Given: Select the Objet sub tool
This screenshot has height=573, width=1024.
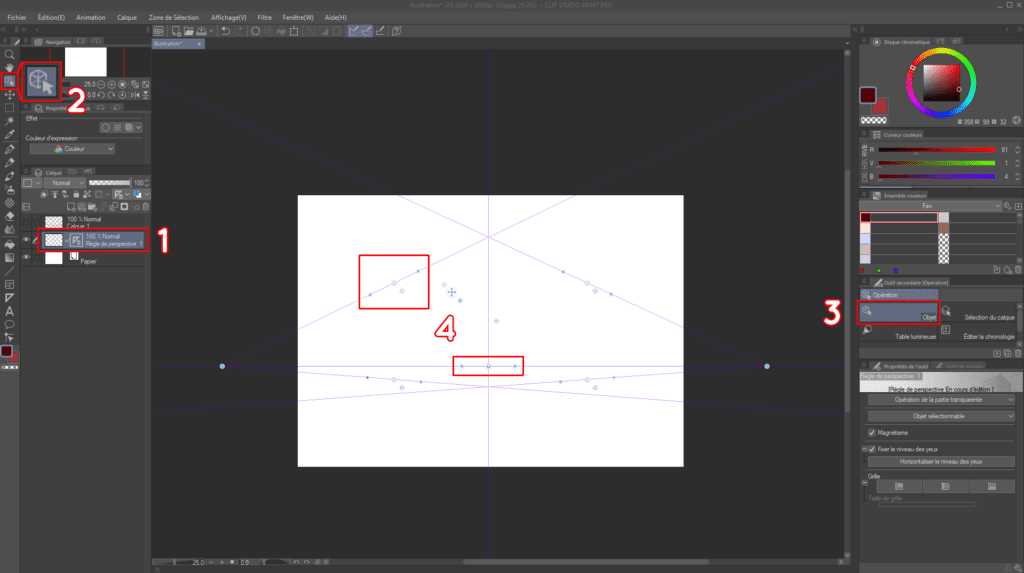Looking at the screenshot, I should pyautogui.click(x=899, y=312).
